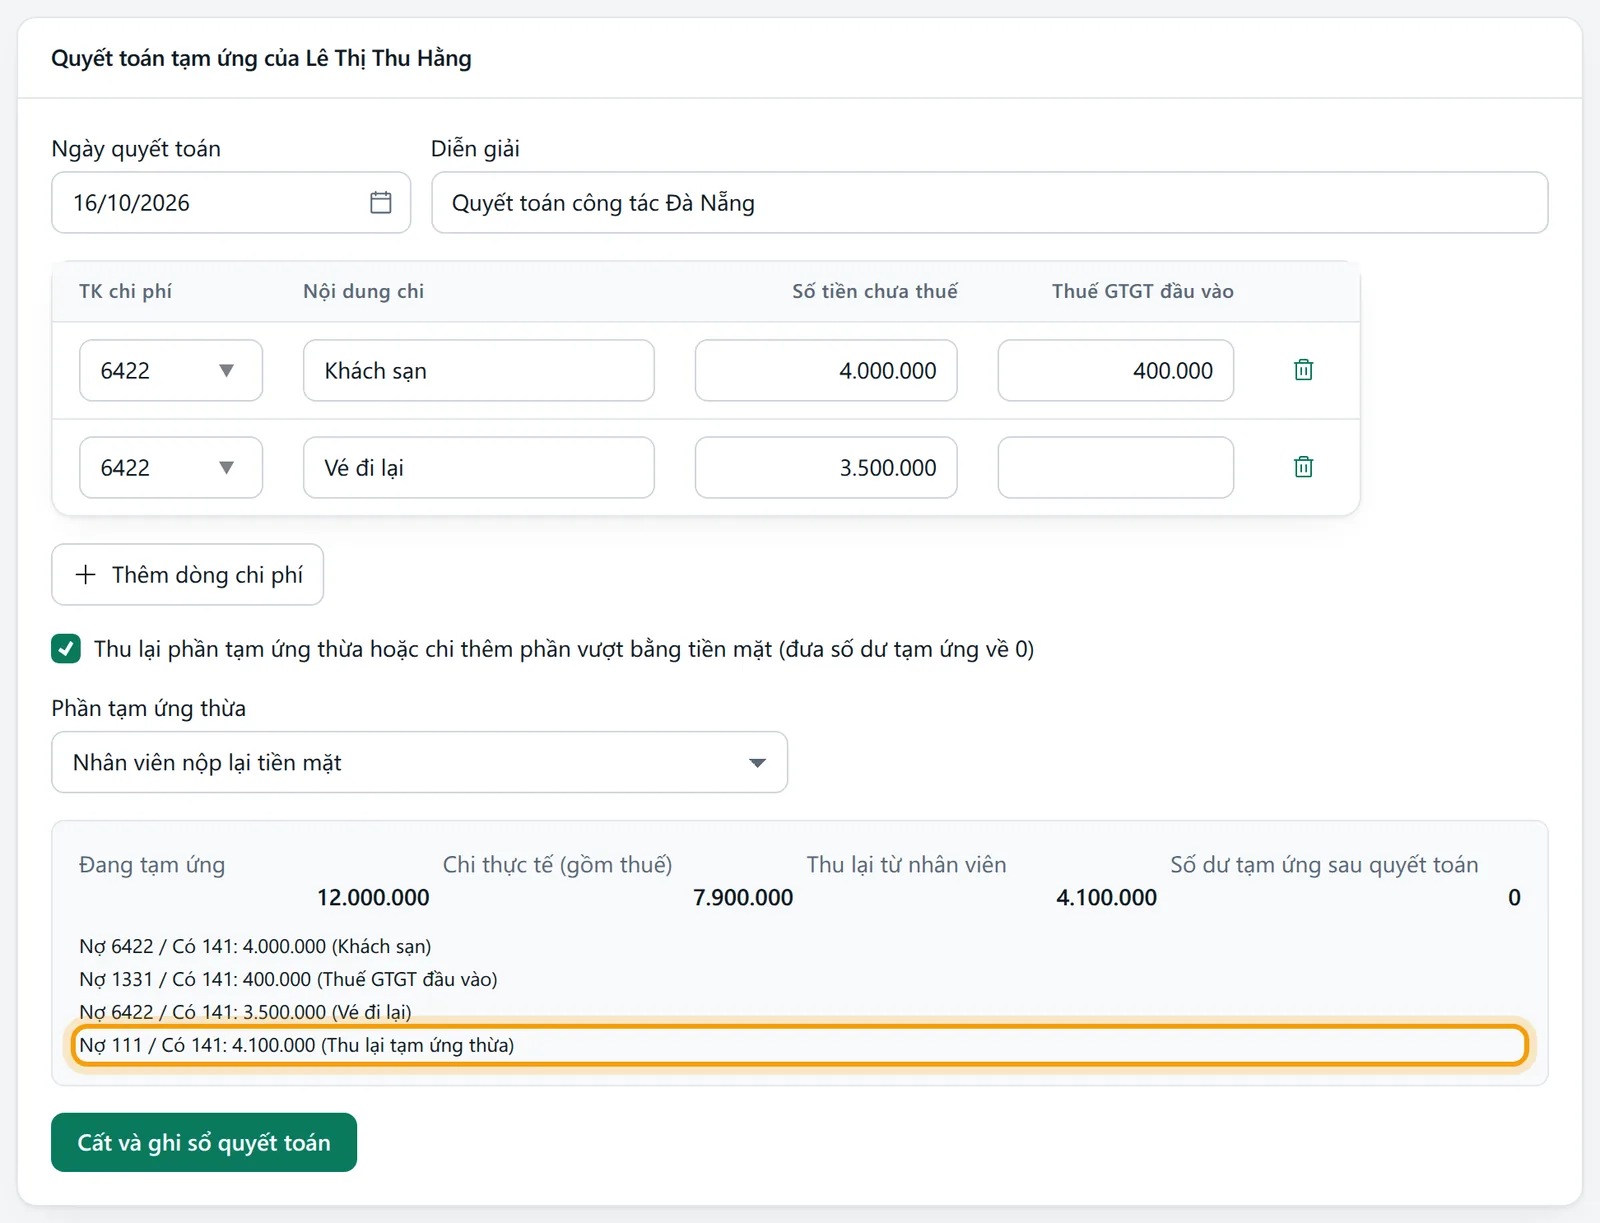Select the 4.100.000 recovered amount value
Image resolution: width=1600 pixels, height=1223 pixels.
pos(1107,898)
